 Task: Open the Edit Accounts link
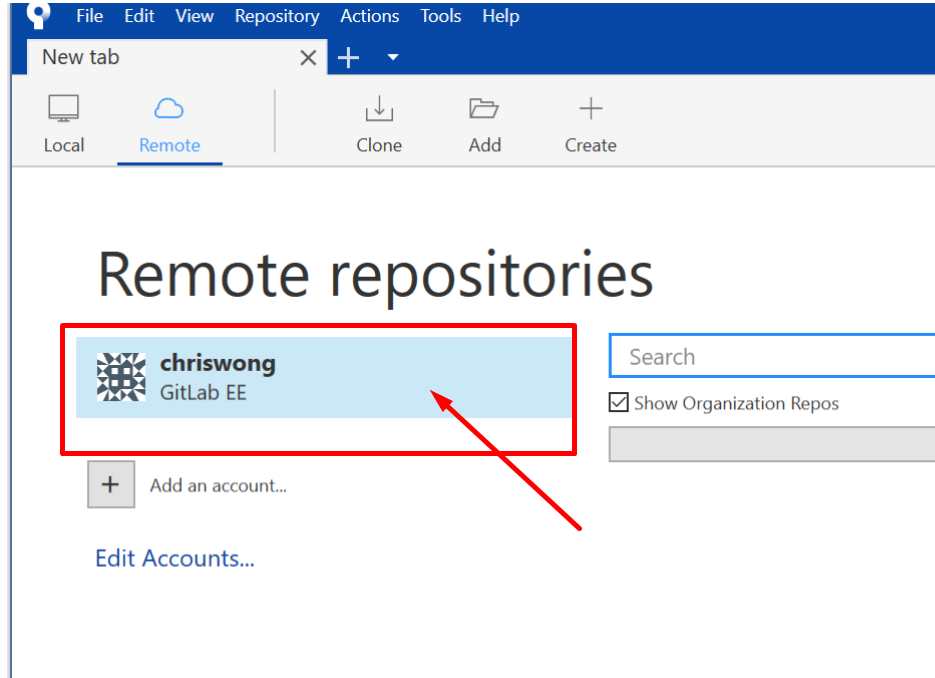pyautogui.click(x=175, y=559)
